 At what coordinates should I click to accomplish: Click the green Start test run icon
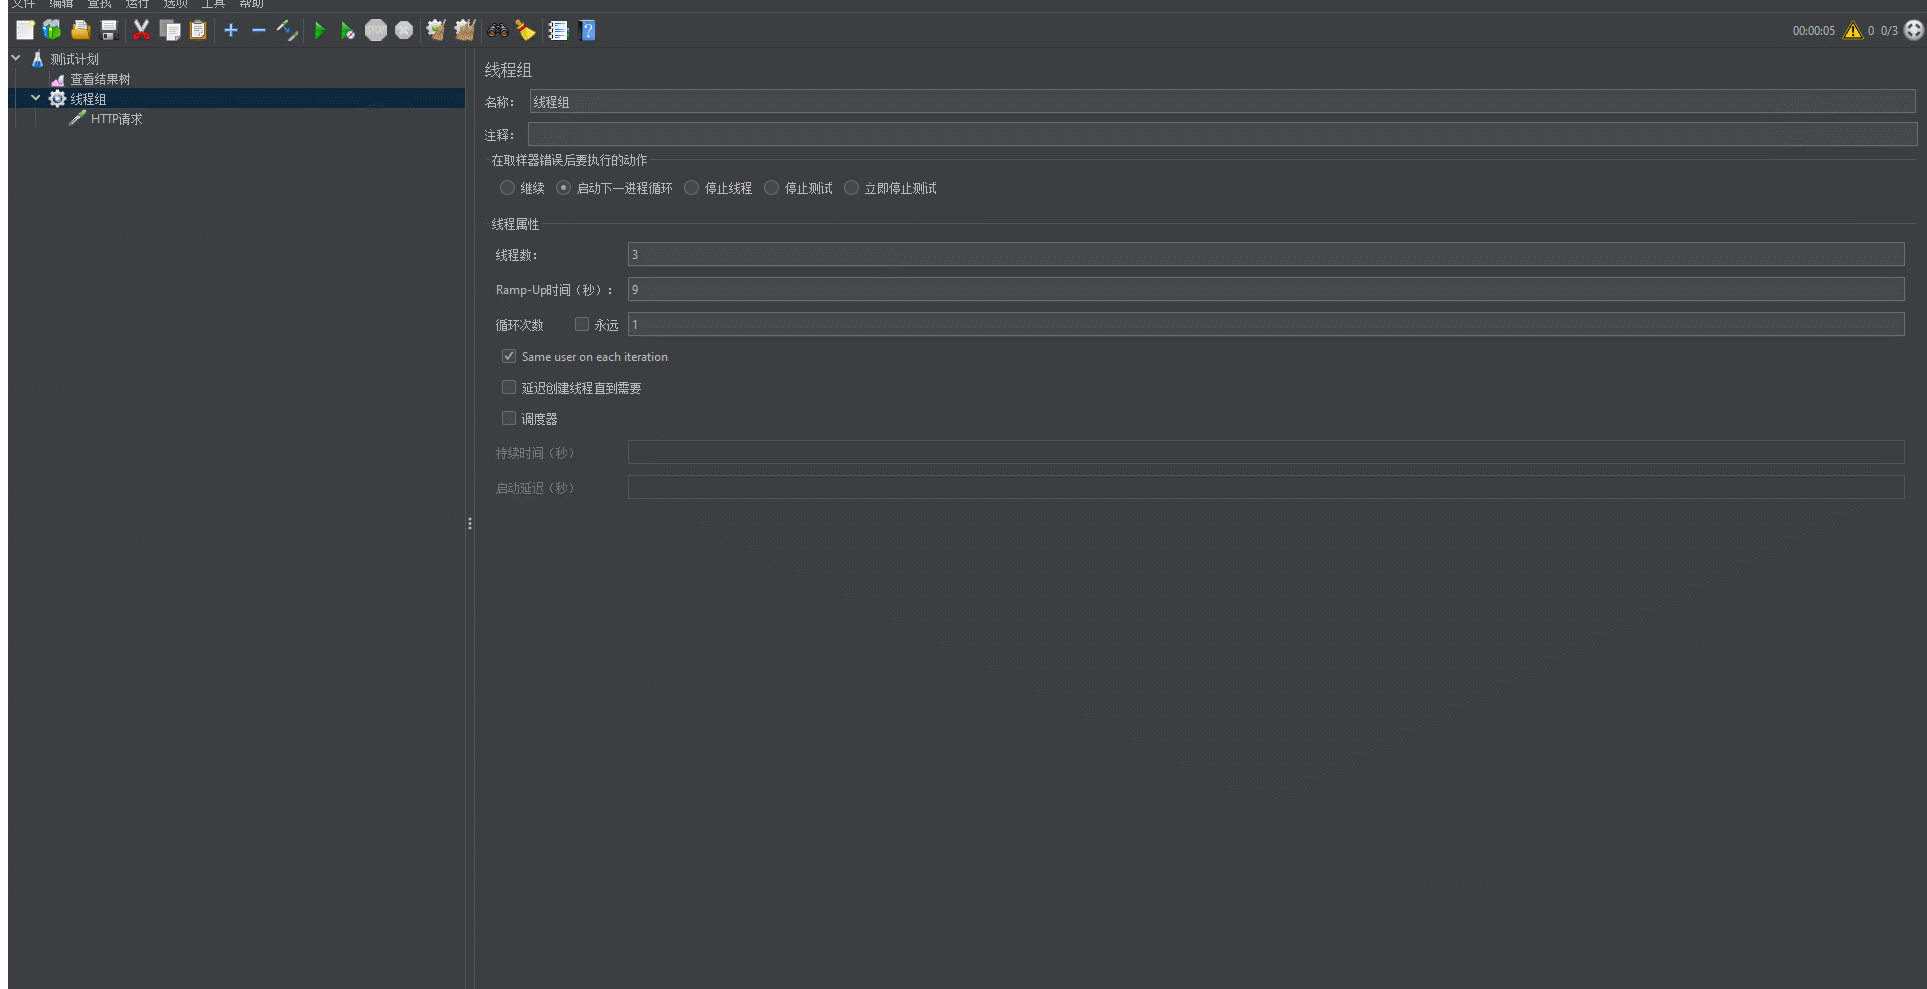click(319, 31)
